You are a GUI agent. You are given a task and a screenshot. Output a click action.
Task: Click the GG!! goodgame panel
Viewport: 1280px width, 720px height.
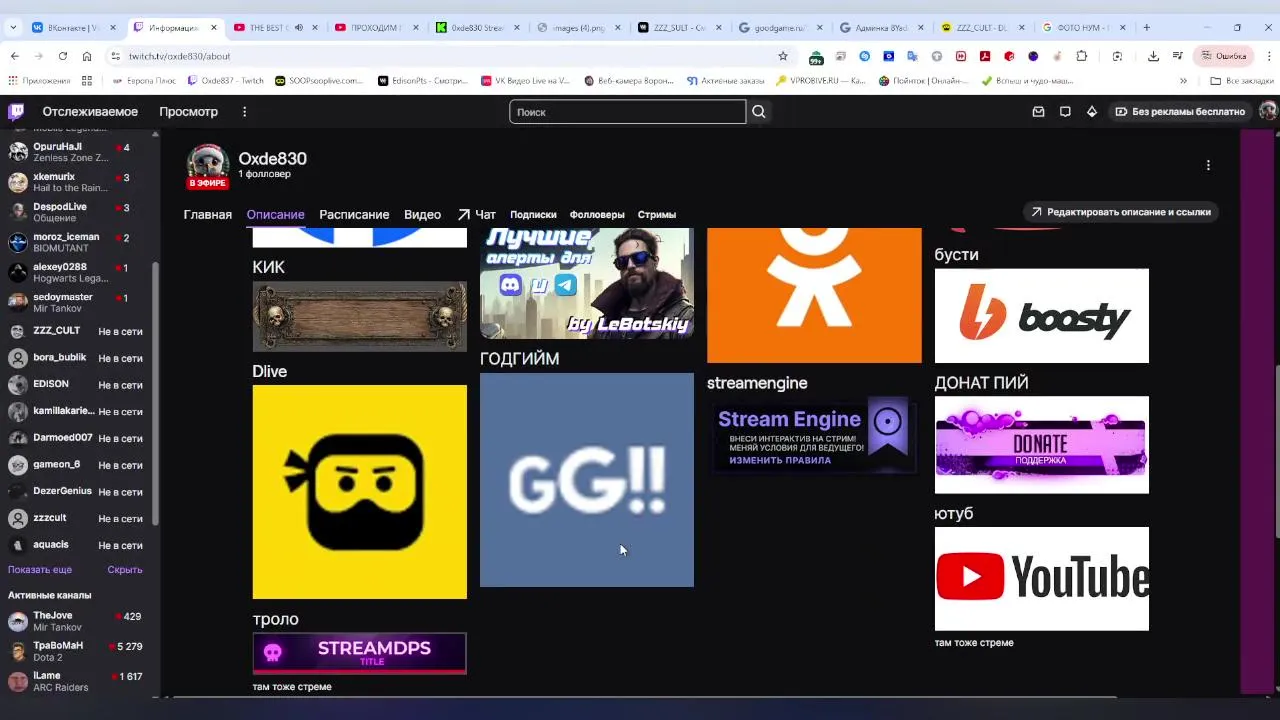[x=586, y=480]
